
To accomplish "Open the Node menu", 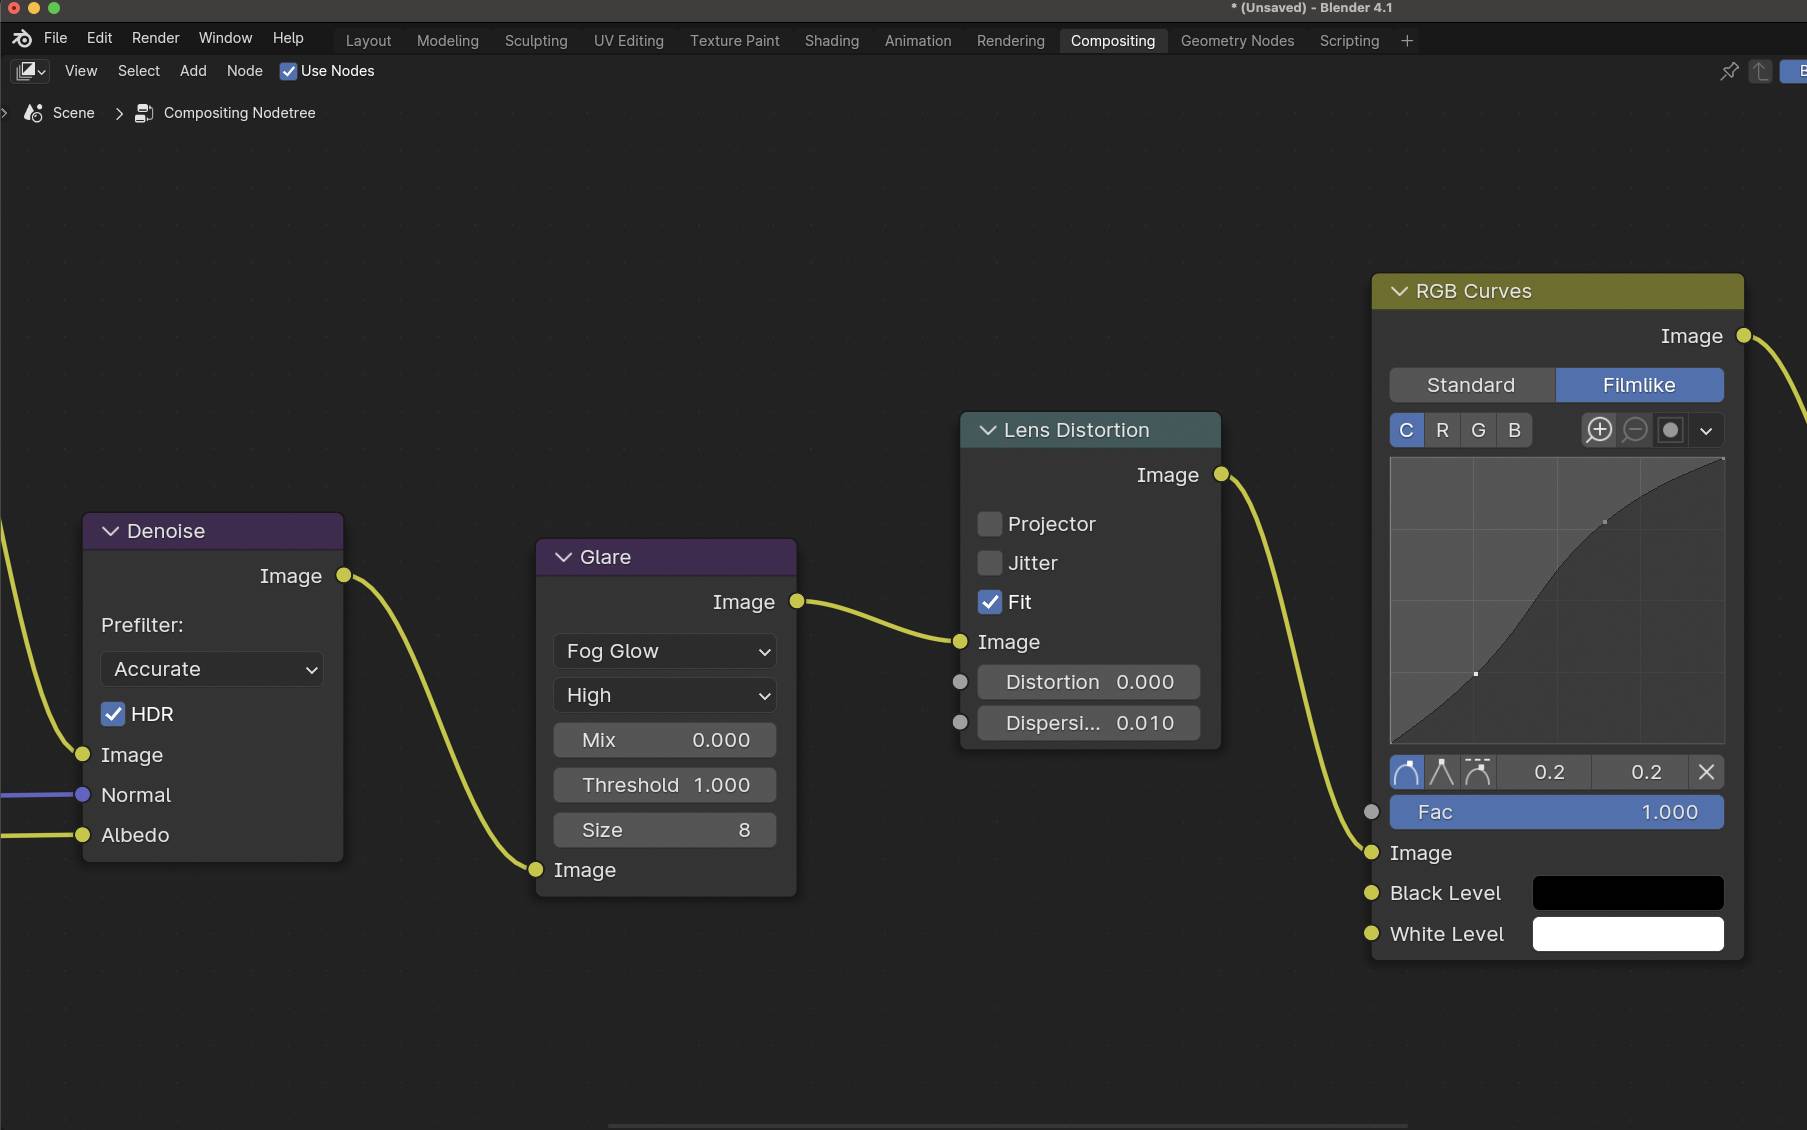I will coord(245,71).
